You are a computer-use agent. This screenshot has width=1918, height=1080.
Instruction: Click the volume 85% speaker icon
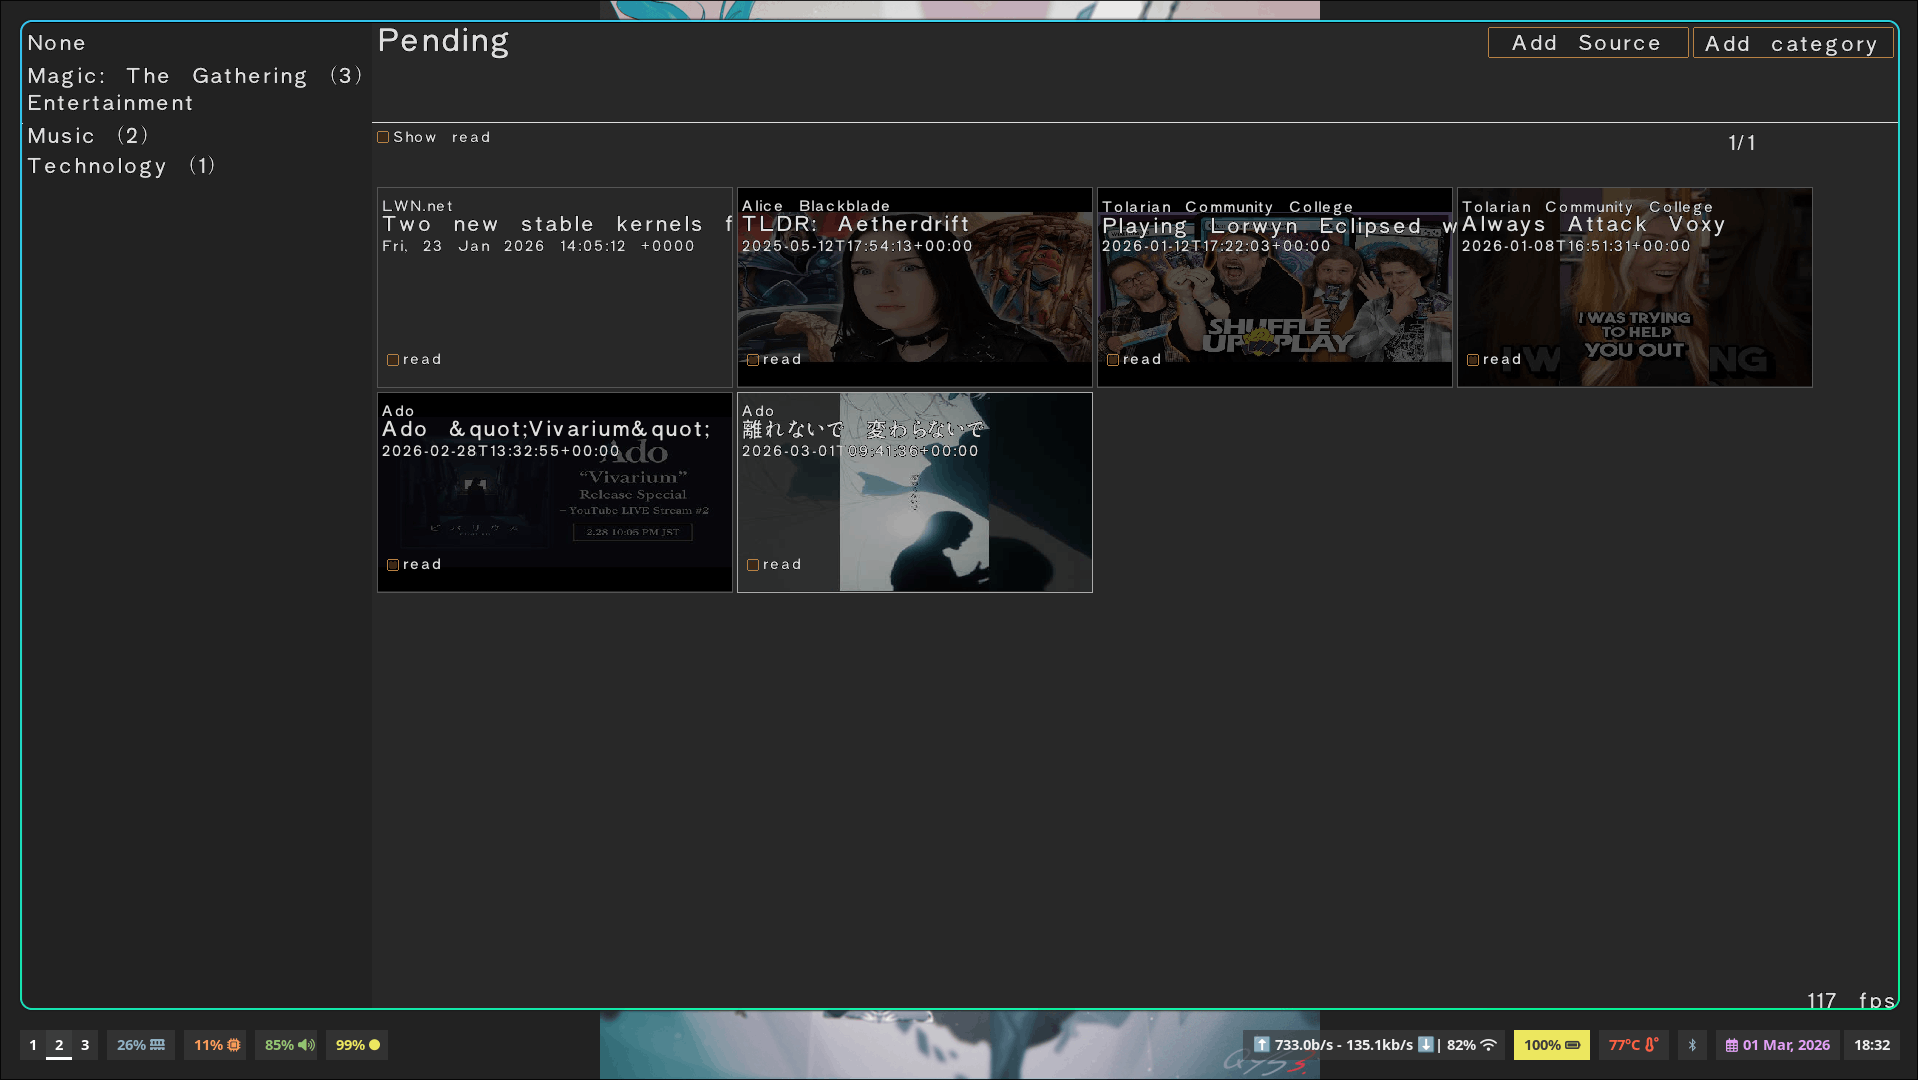click(x=306, y=1045)
